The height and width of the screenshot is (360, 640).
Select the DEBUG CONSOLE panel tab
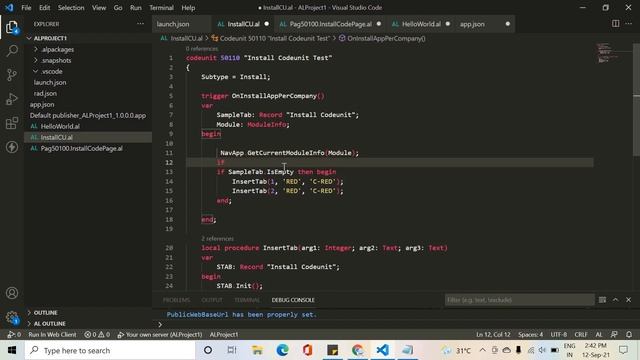(293, 300)
